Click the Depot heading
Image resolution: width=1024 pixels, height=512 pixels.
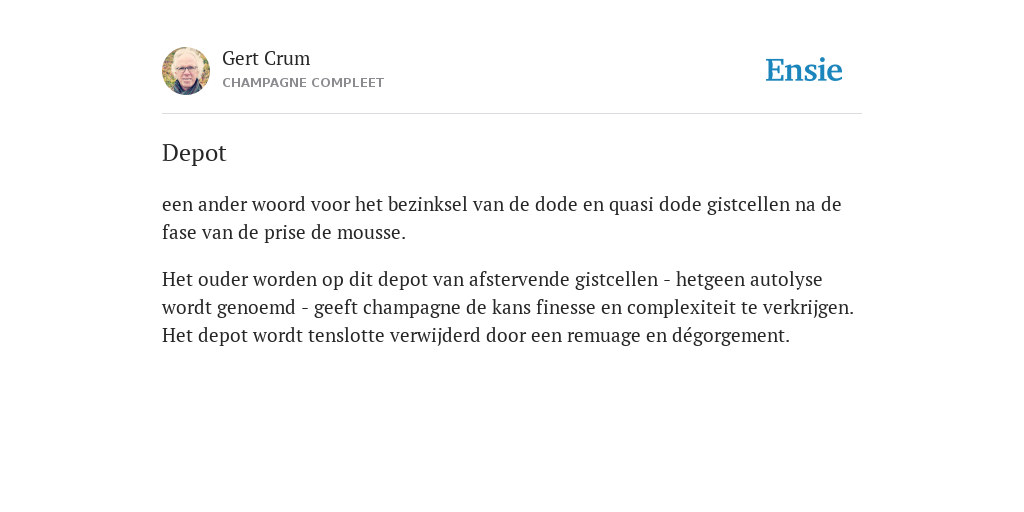coord(194,153)
